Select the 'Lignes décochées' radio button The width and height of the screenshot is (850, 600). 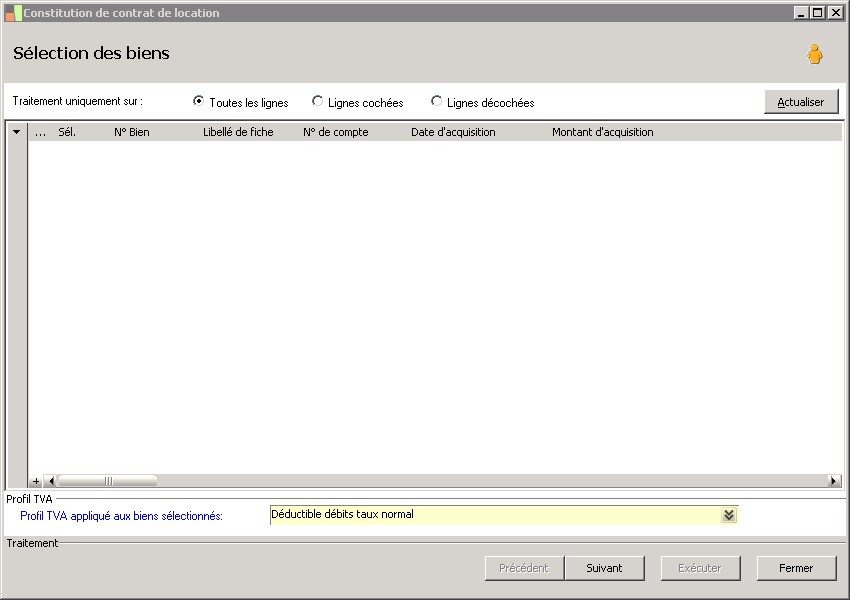[436, 101]
